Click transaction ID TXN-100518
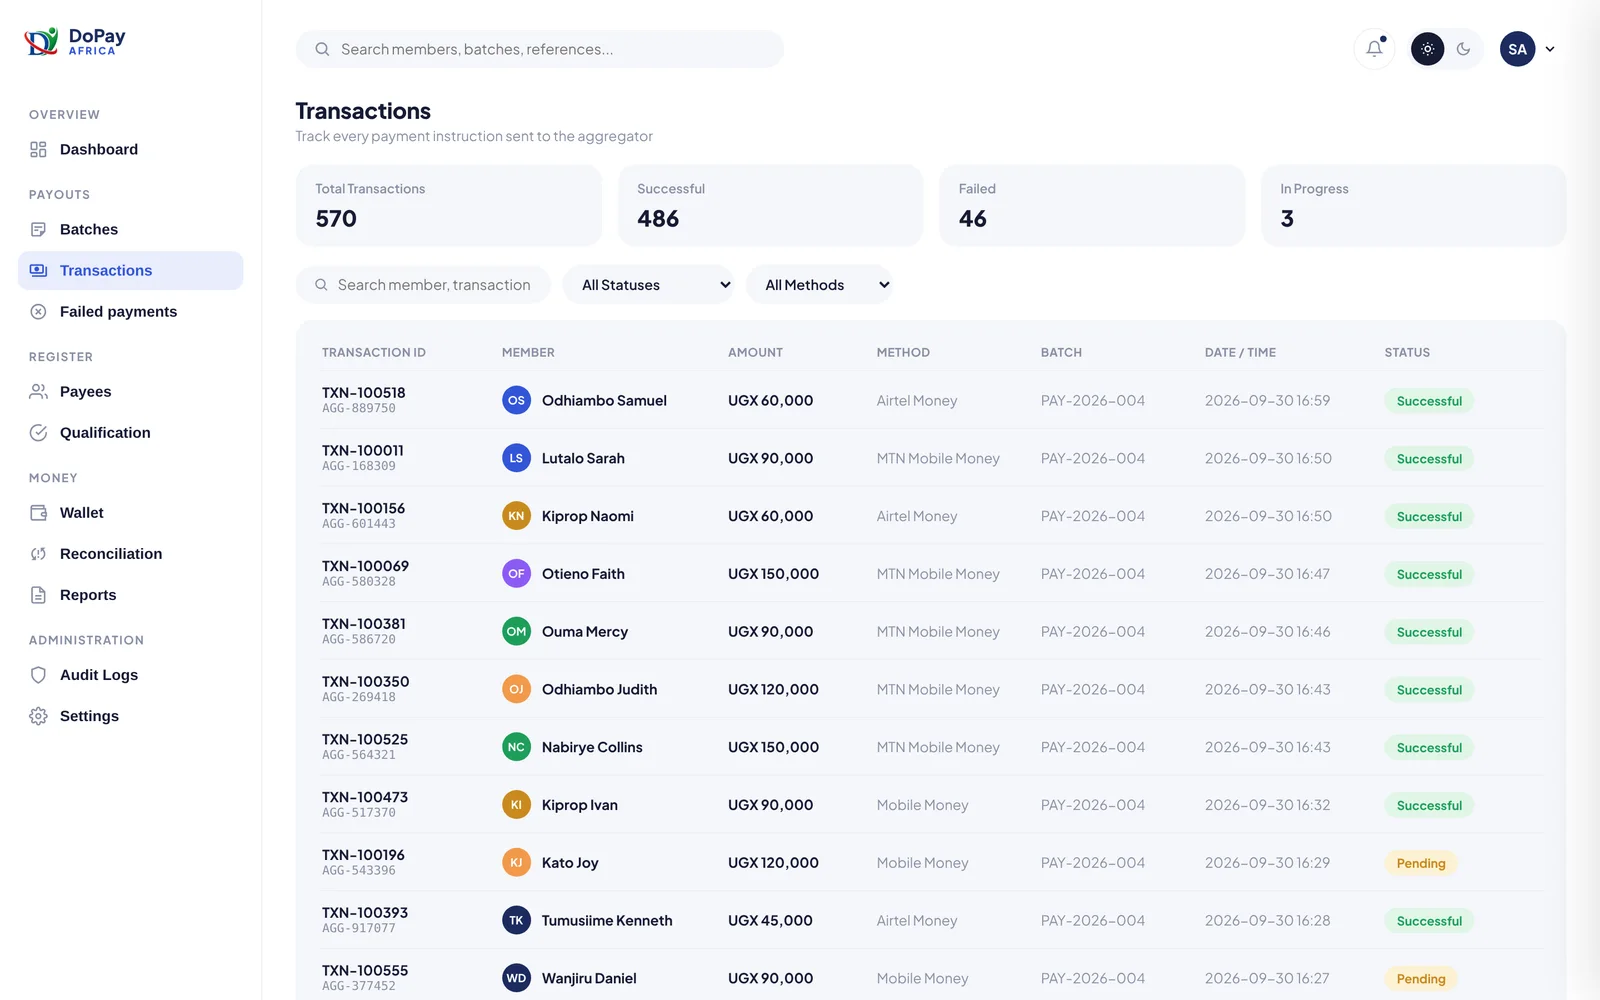Viewport: 1600px width, 1000px height. [x=364, y=392]
